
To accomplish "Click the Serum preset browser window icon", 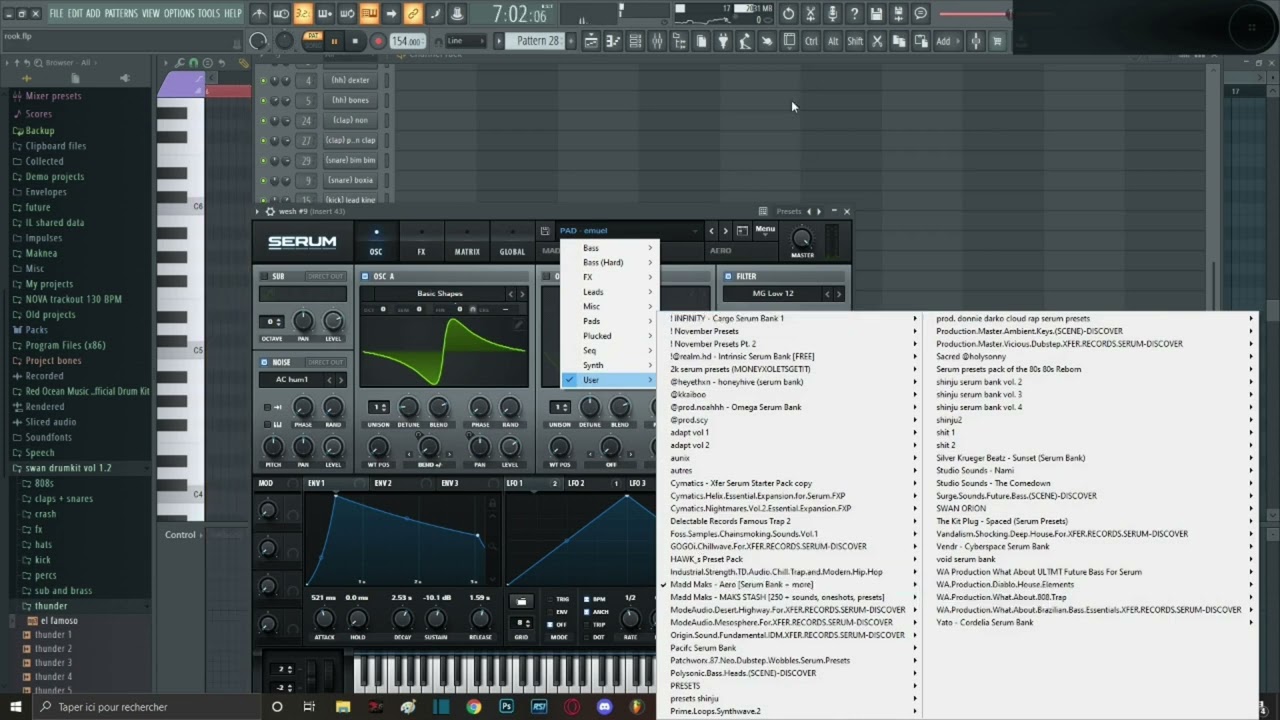I will pos(742,231).
